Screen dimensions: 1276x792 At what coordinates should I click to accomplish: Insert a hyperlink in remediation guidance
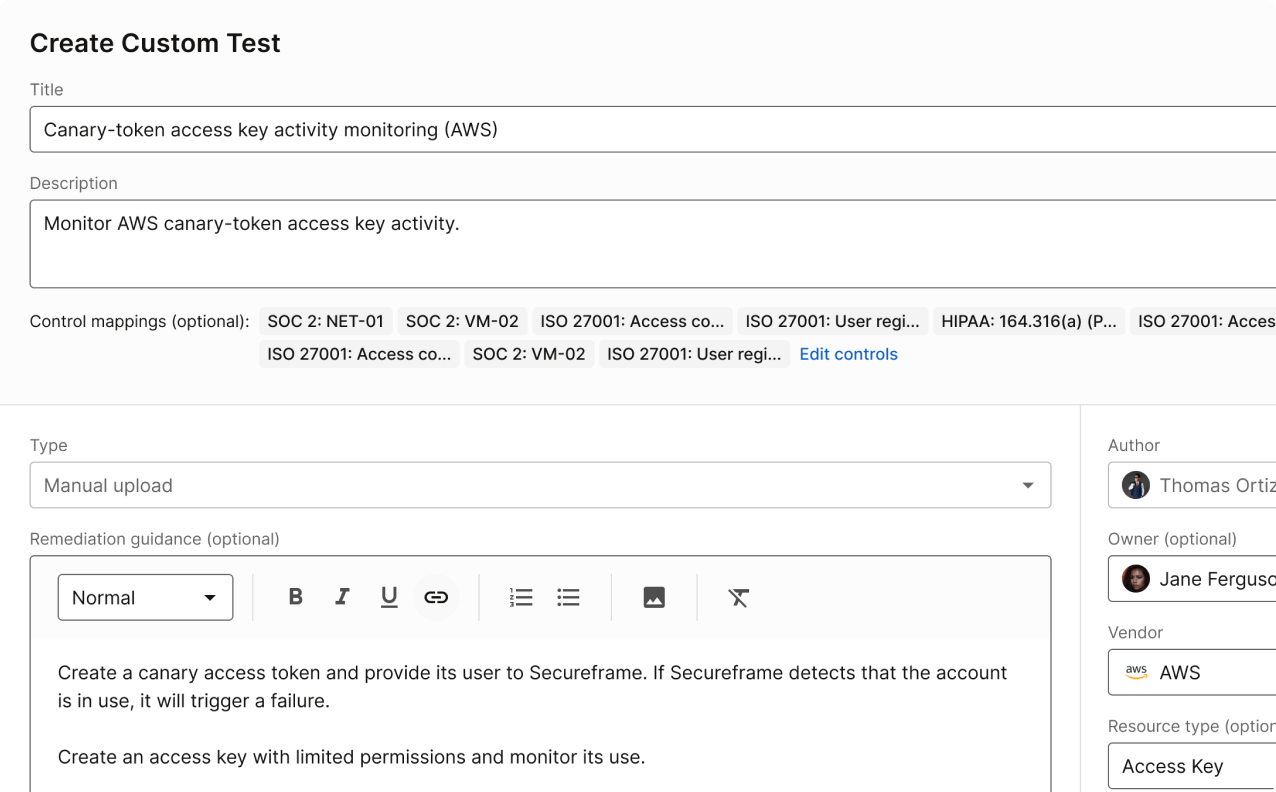click(436, 597)
